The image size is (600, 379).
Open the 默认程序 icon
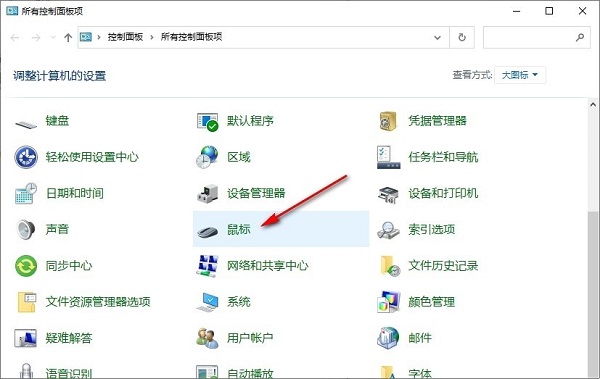tap(207, 122)
